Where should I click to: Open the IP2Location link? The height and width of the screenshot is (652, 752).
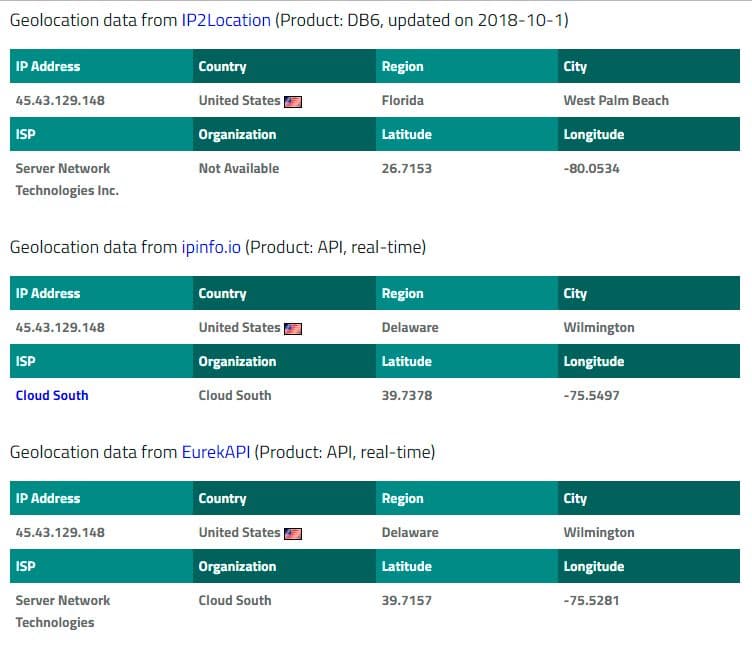pyautogui.click(x=226, y=20)
